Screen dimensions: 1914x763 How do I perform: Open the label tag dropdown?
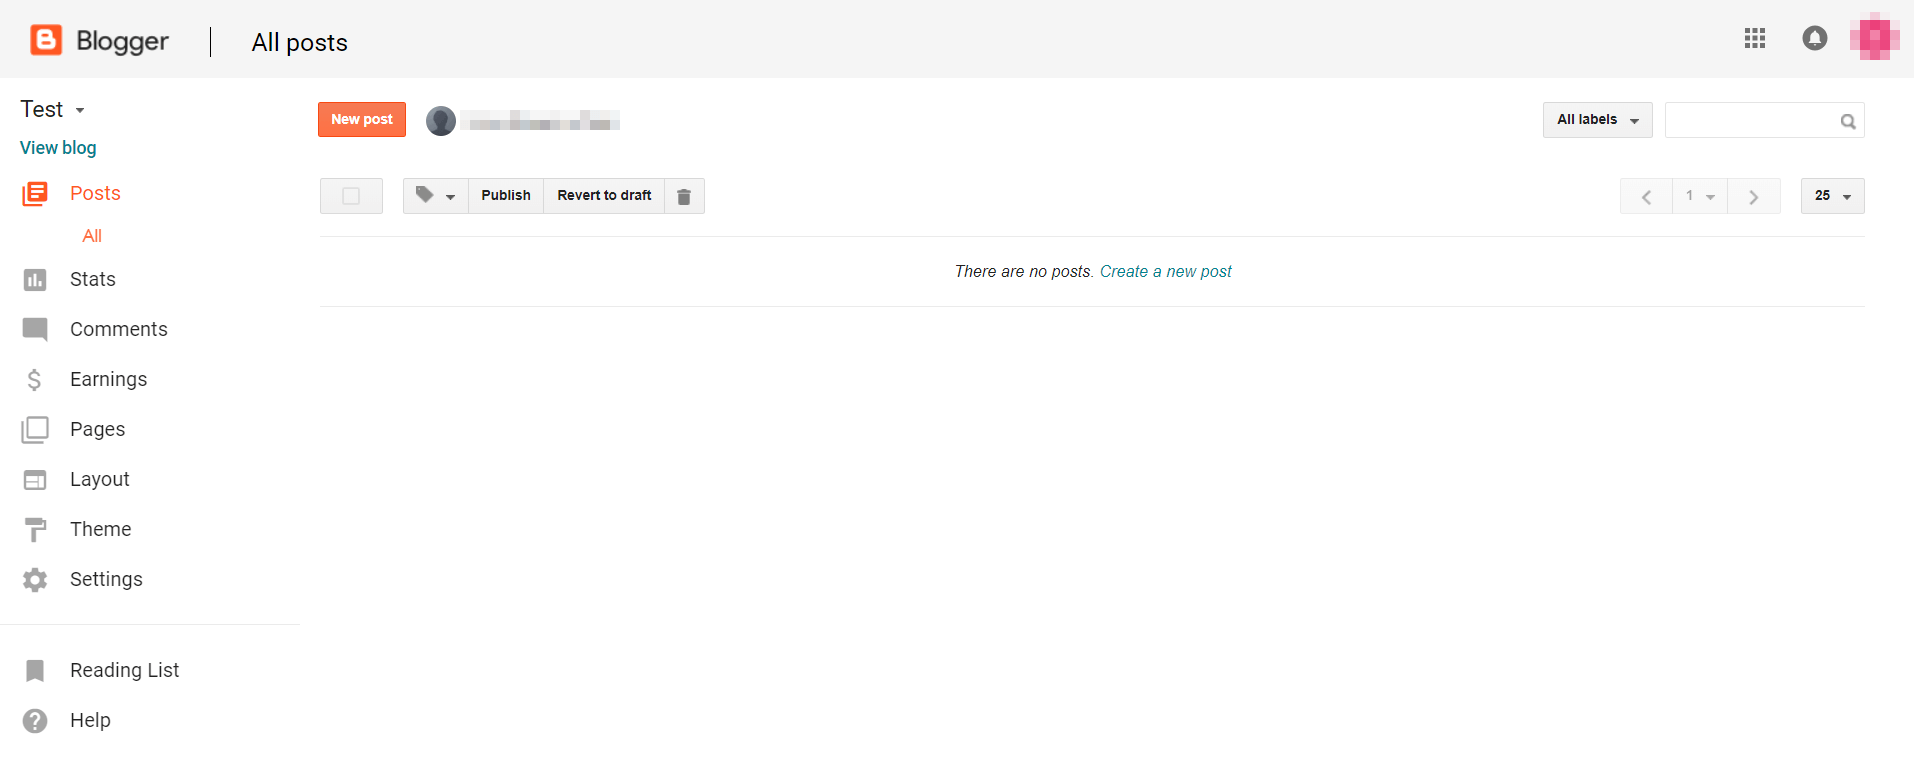tap(435, 196)
